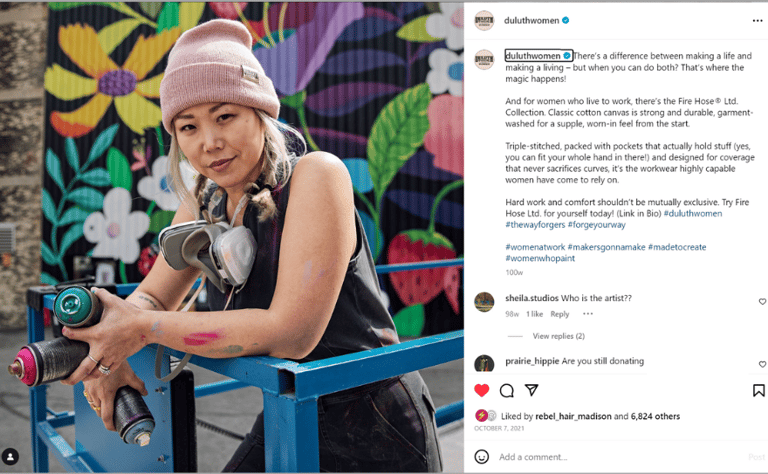Reply to sheila.studios comment

pos(559,314)
